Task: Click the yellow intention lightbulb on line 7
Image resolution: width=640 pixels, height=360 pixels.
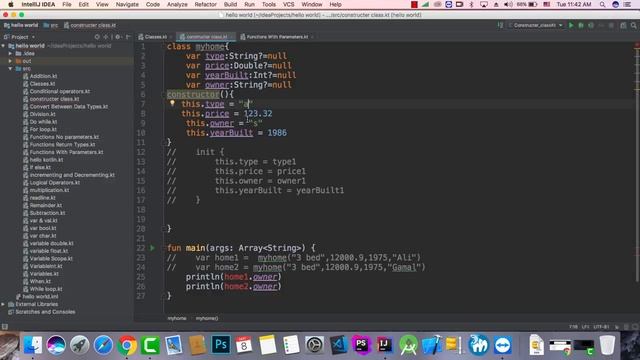Action: coord(172,103)
